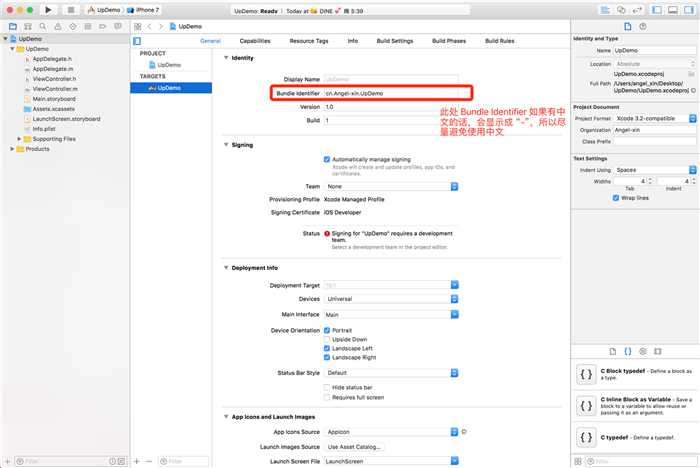
Task: Run the project with the Play button
Action: coord(48,10)
